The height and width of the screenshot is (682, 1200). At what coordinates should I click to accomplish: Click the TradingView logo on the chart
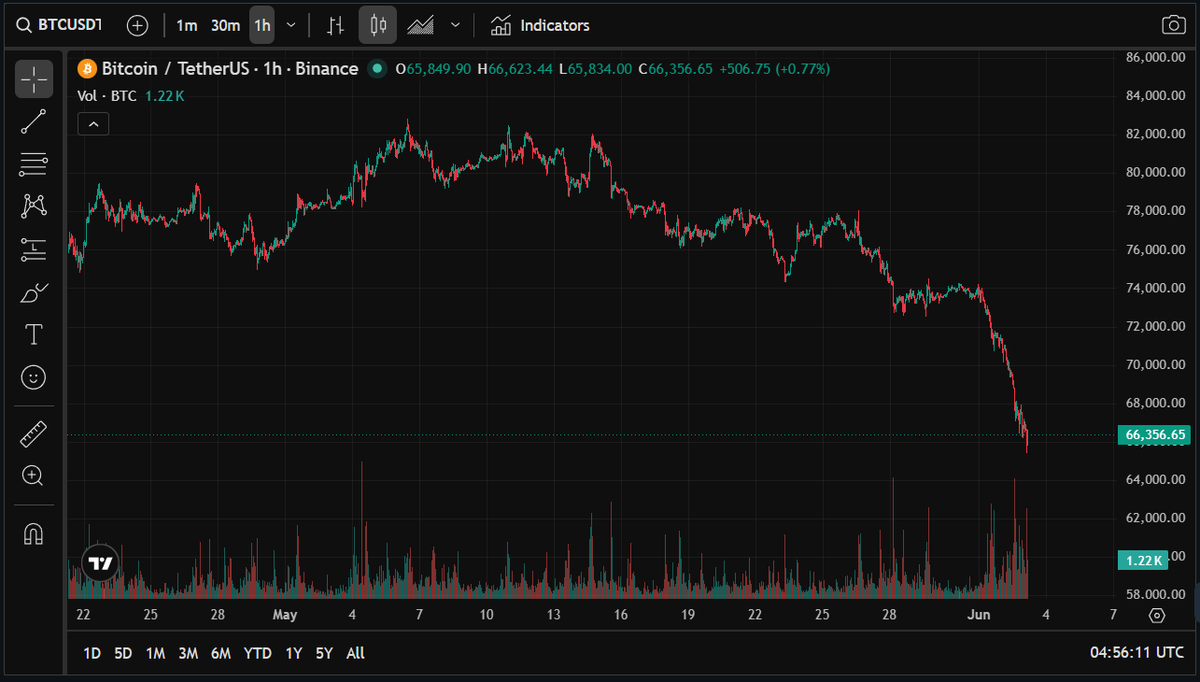(100, 563)
